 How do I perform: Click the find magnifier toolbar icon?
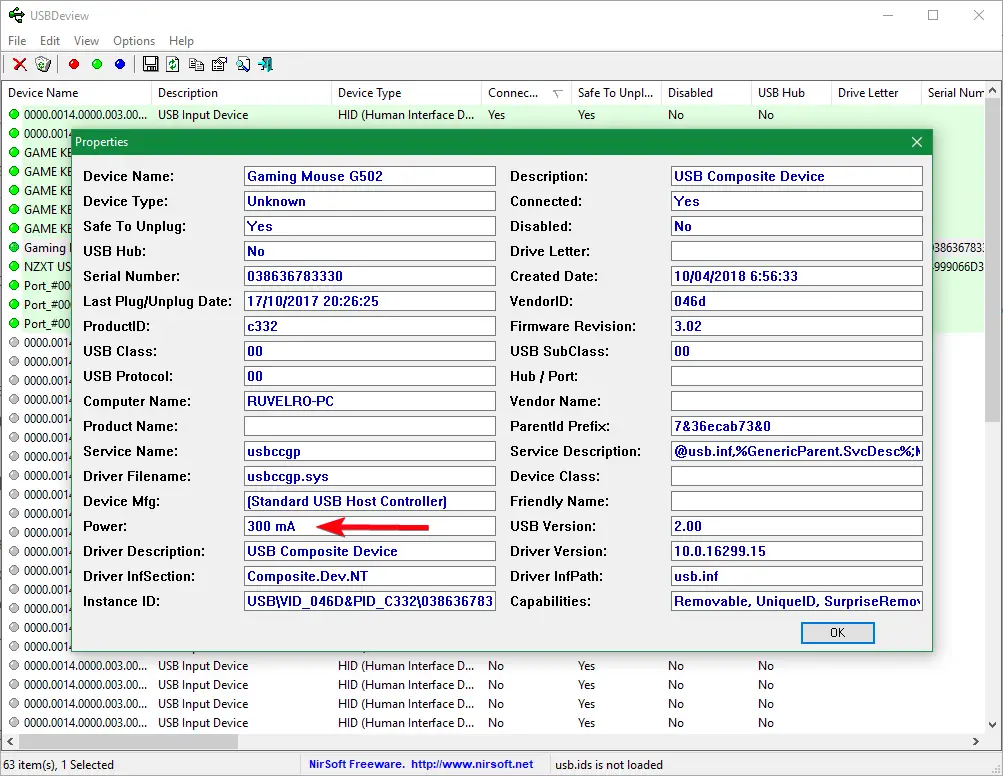tap(243, 65)
